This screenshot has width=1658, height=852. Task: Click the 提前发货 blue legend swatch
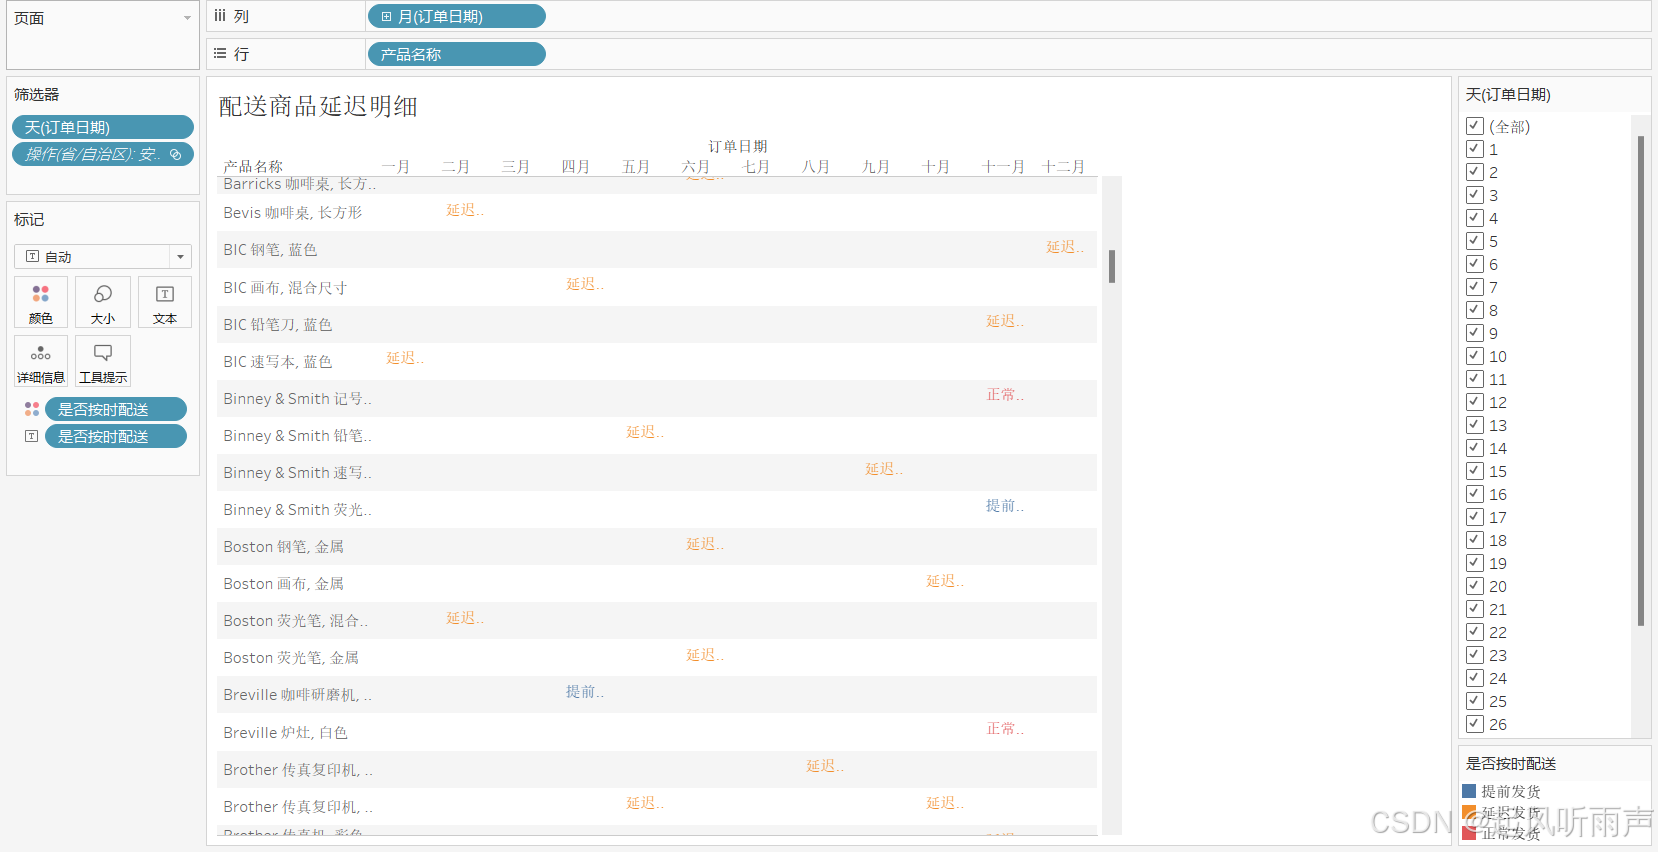pos(1469,791)
